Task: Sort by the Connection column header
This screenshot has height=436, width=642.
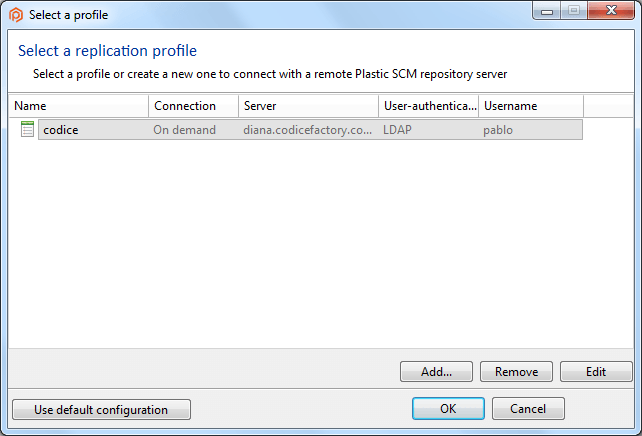Action: pos(194,106)
